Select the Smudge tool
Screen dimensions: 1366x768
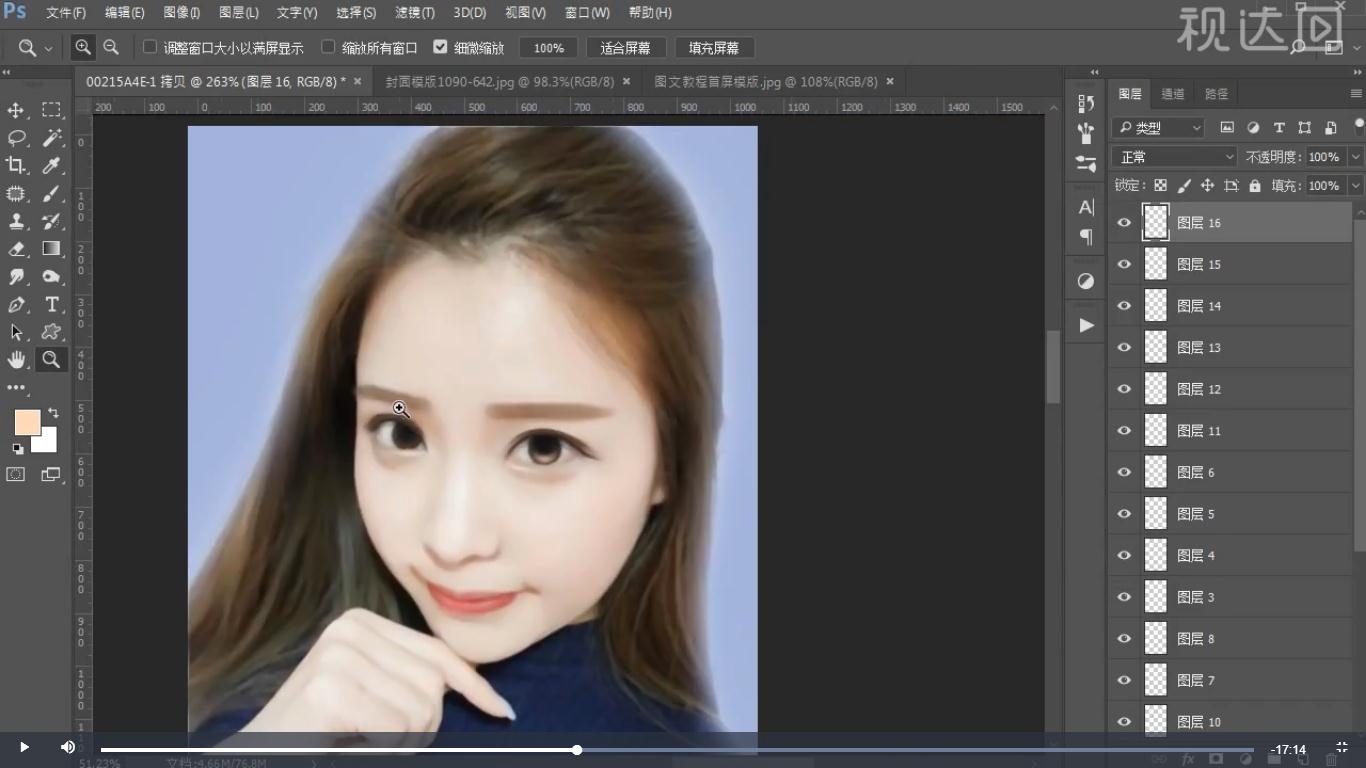point(16,277)
